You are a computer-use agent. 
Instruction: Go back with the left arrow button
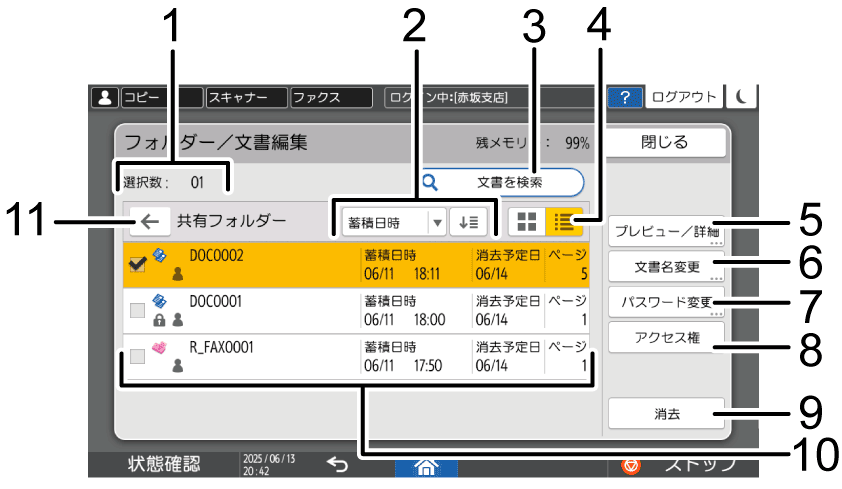tap(150, 222)
